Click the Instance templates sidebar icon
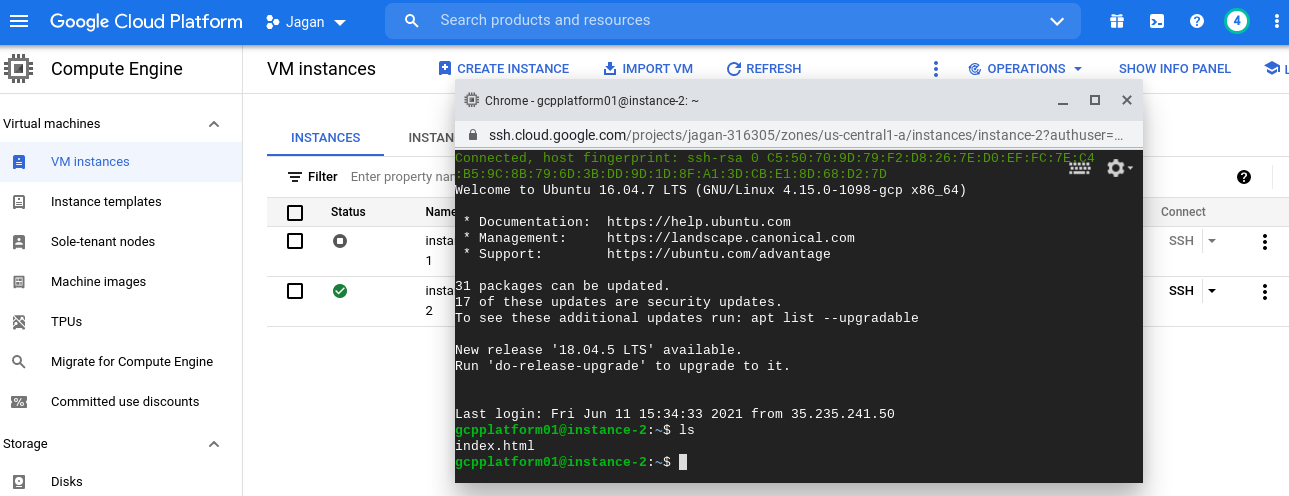This screenshot has width=1289, height=496. tap(19, 202)
